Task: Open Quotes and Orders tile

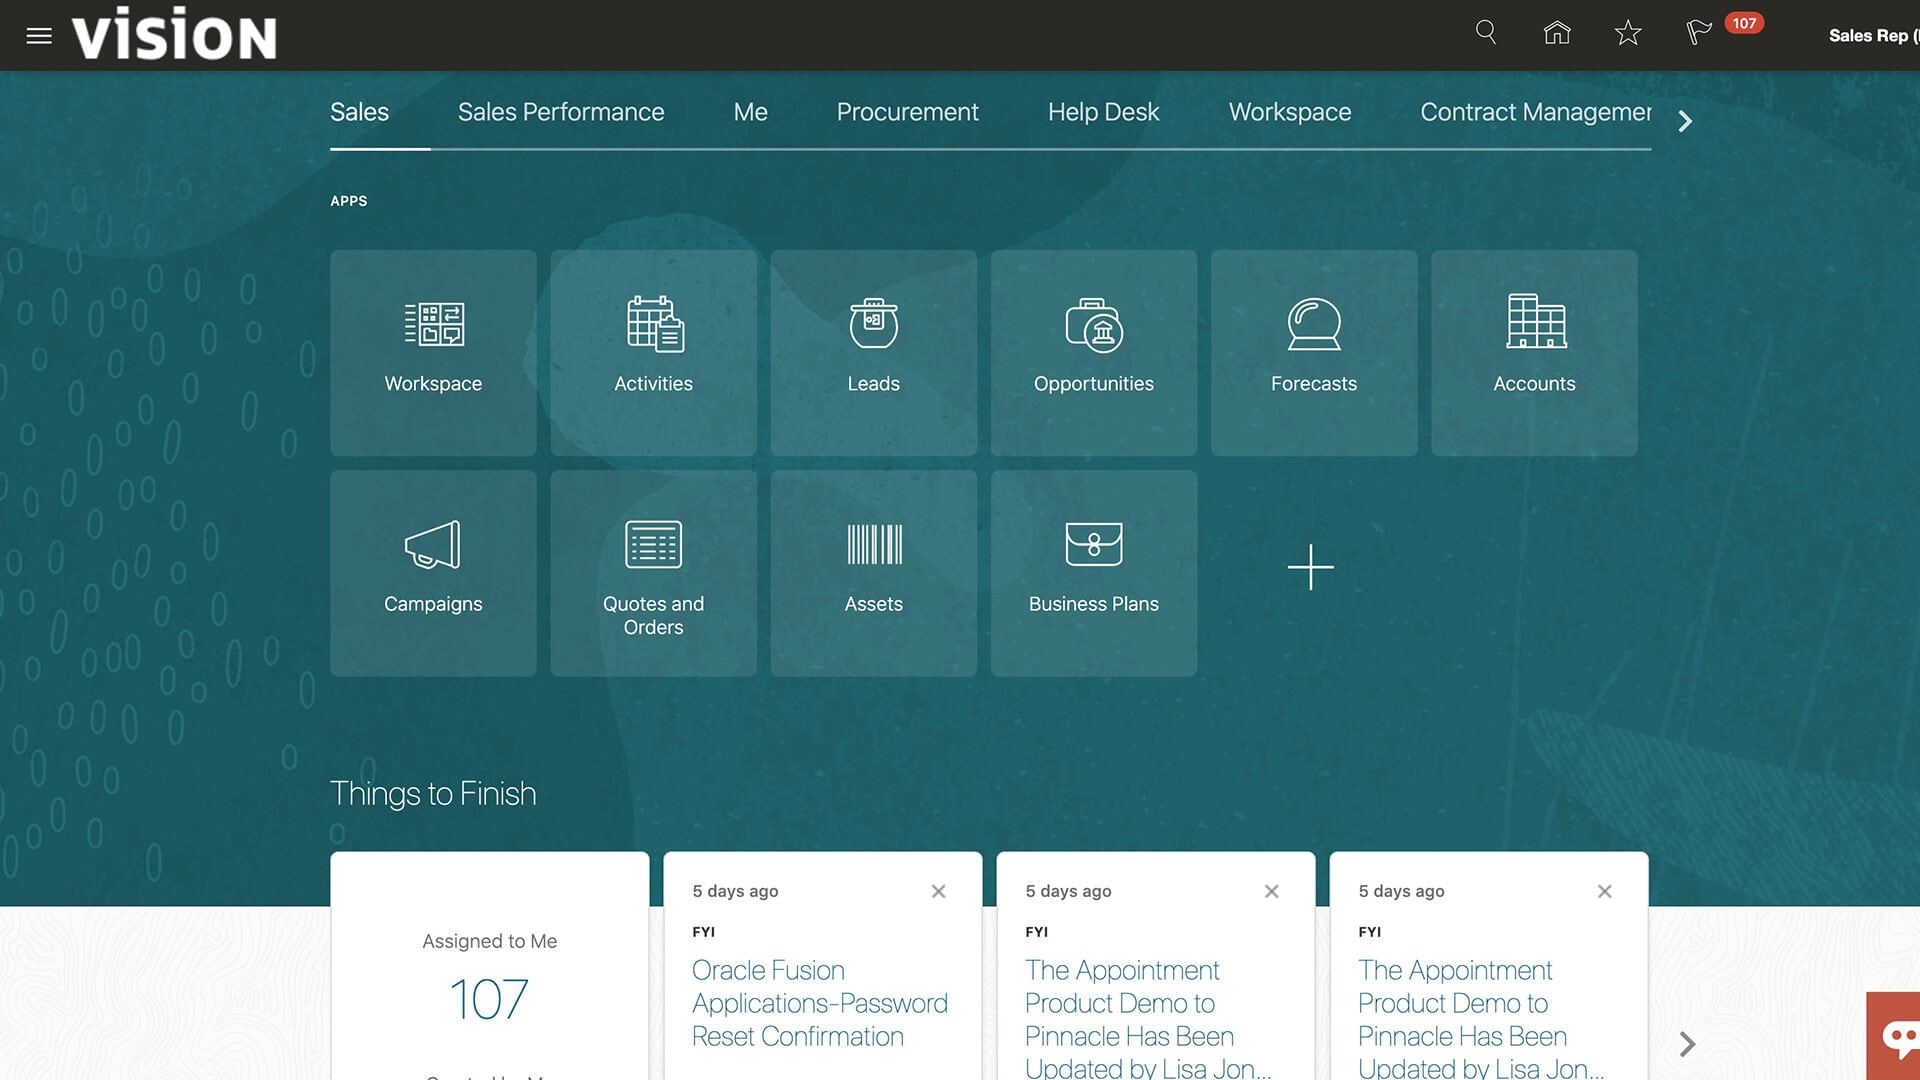Action: tap(653, 573)
